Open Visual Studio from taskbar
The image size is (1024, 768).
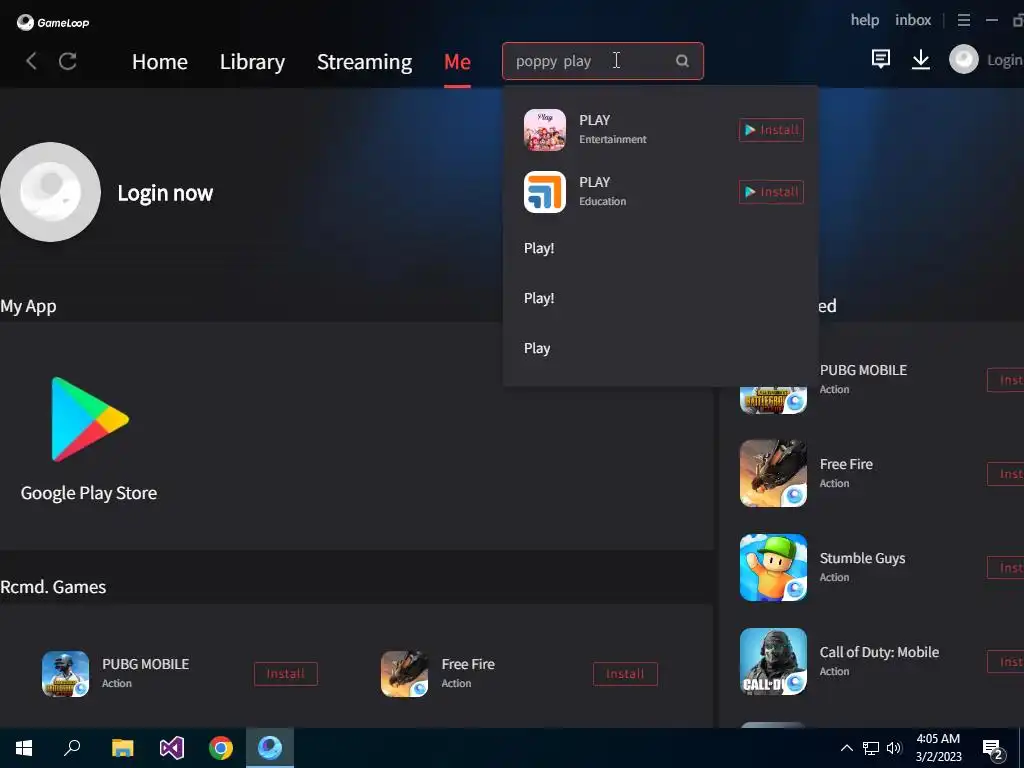(x=172, y=748)
